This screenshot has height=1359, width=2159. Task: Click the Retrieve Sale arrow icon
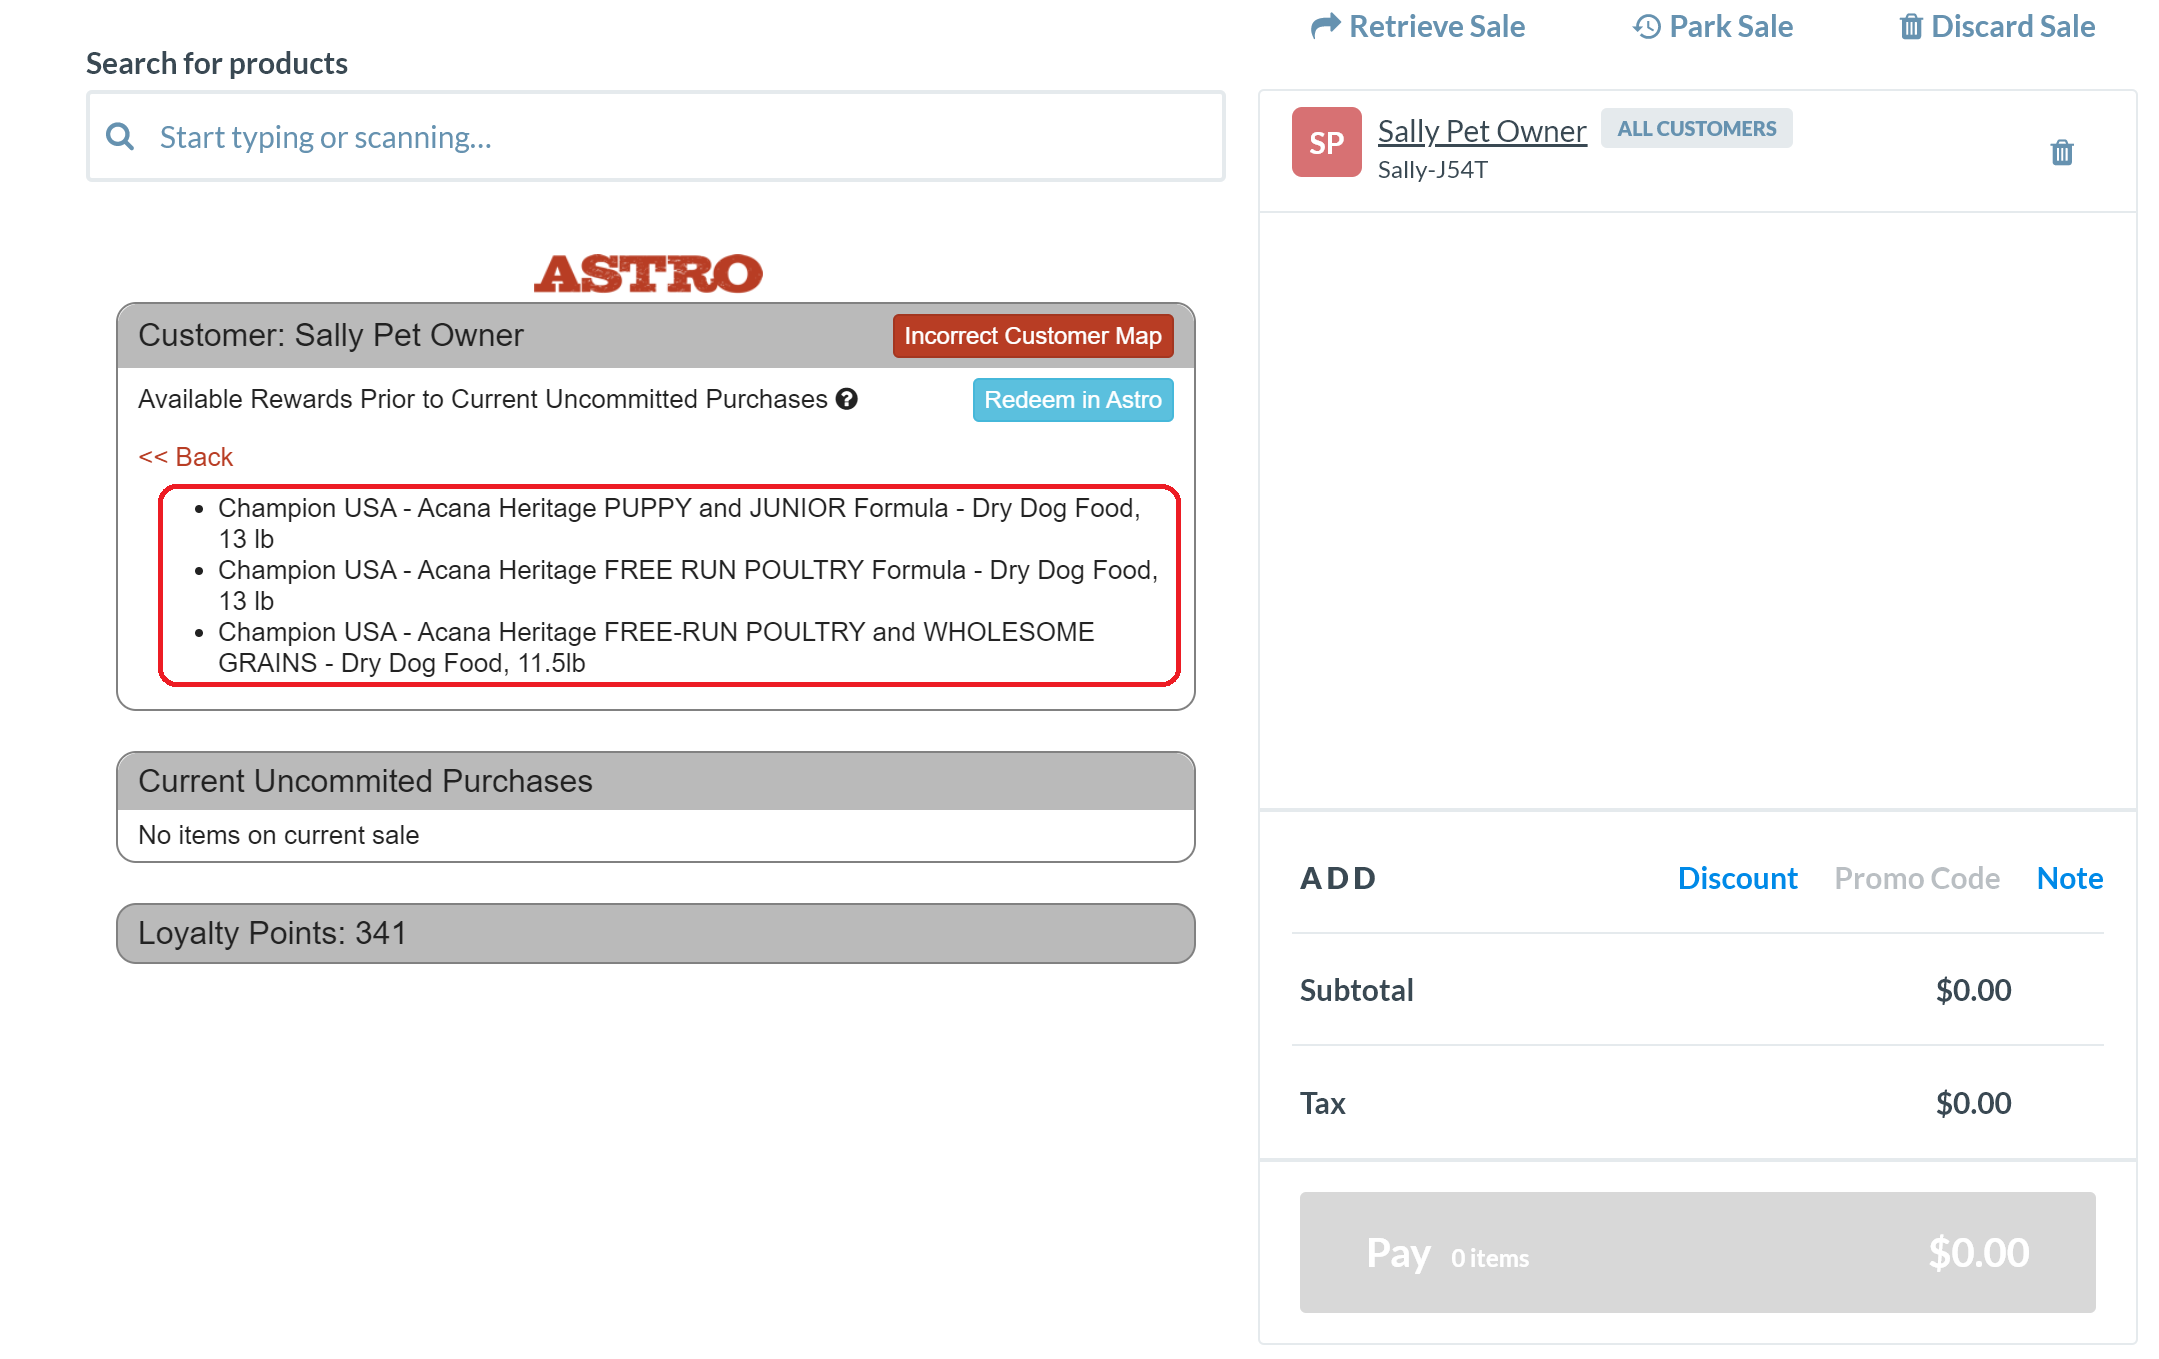click(x=1325, y=26)
